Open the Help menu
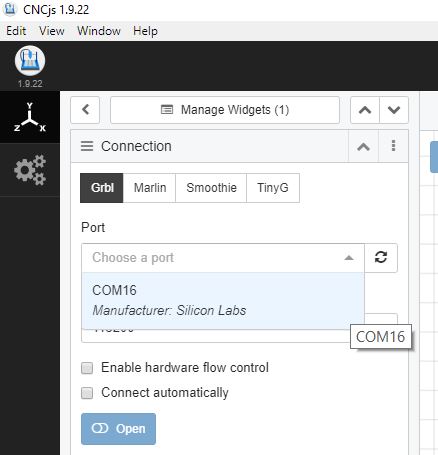 click(x=145, y=31)
